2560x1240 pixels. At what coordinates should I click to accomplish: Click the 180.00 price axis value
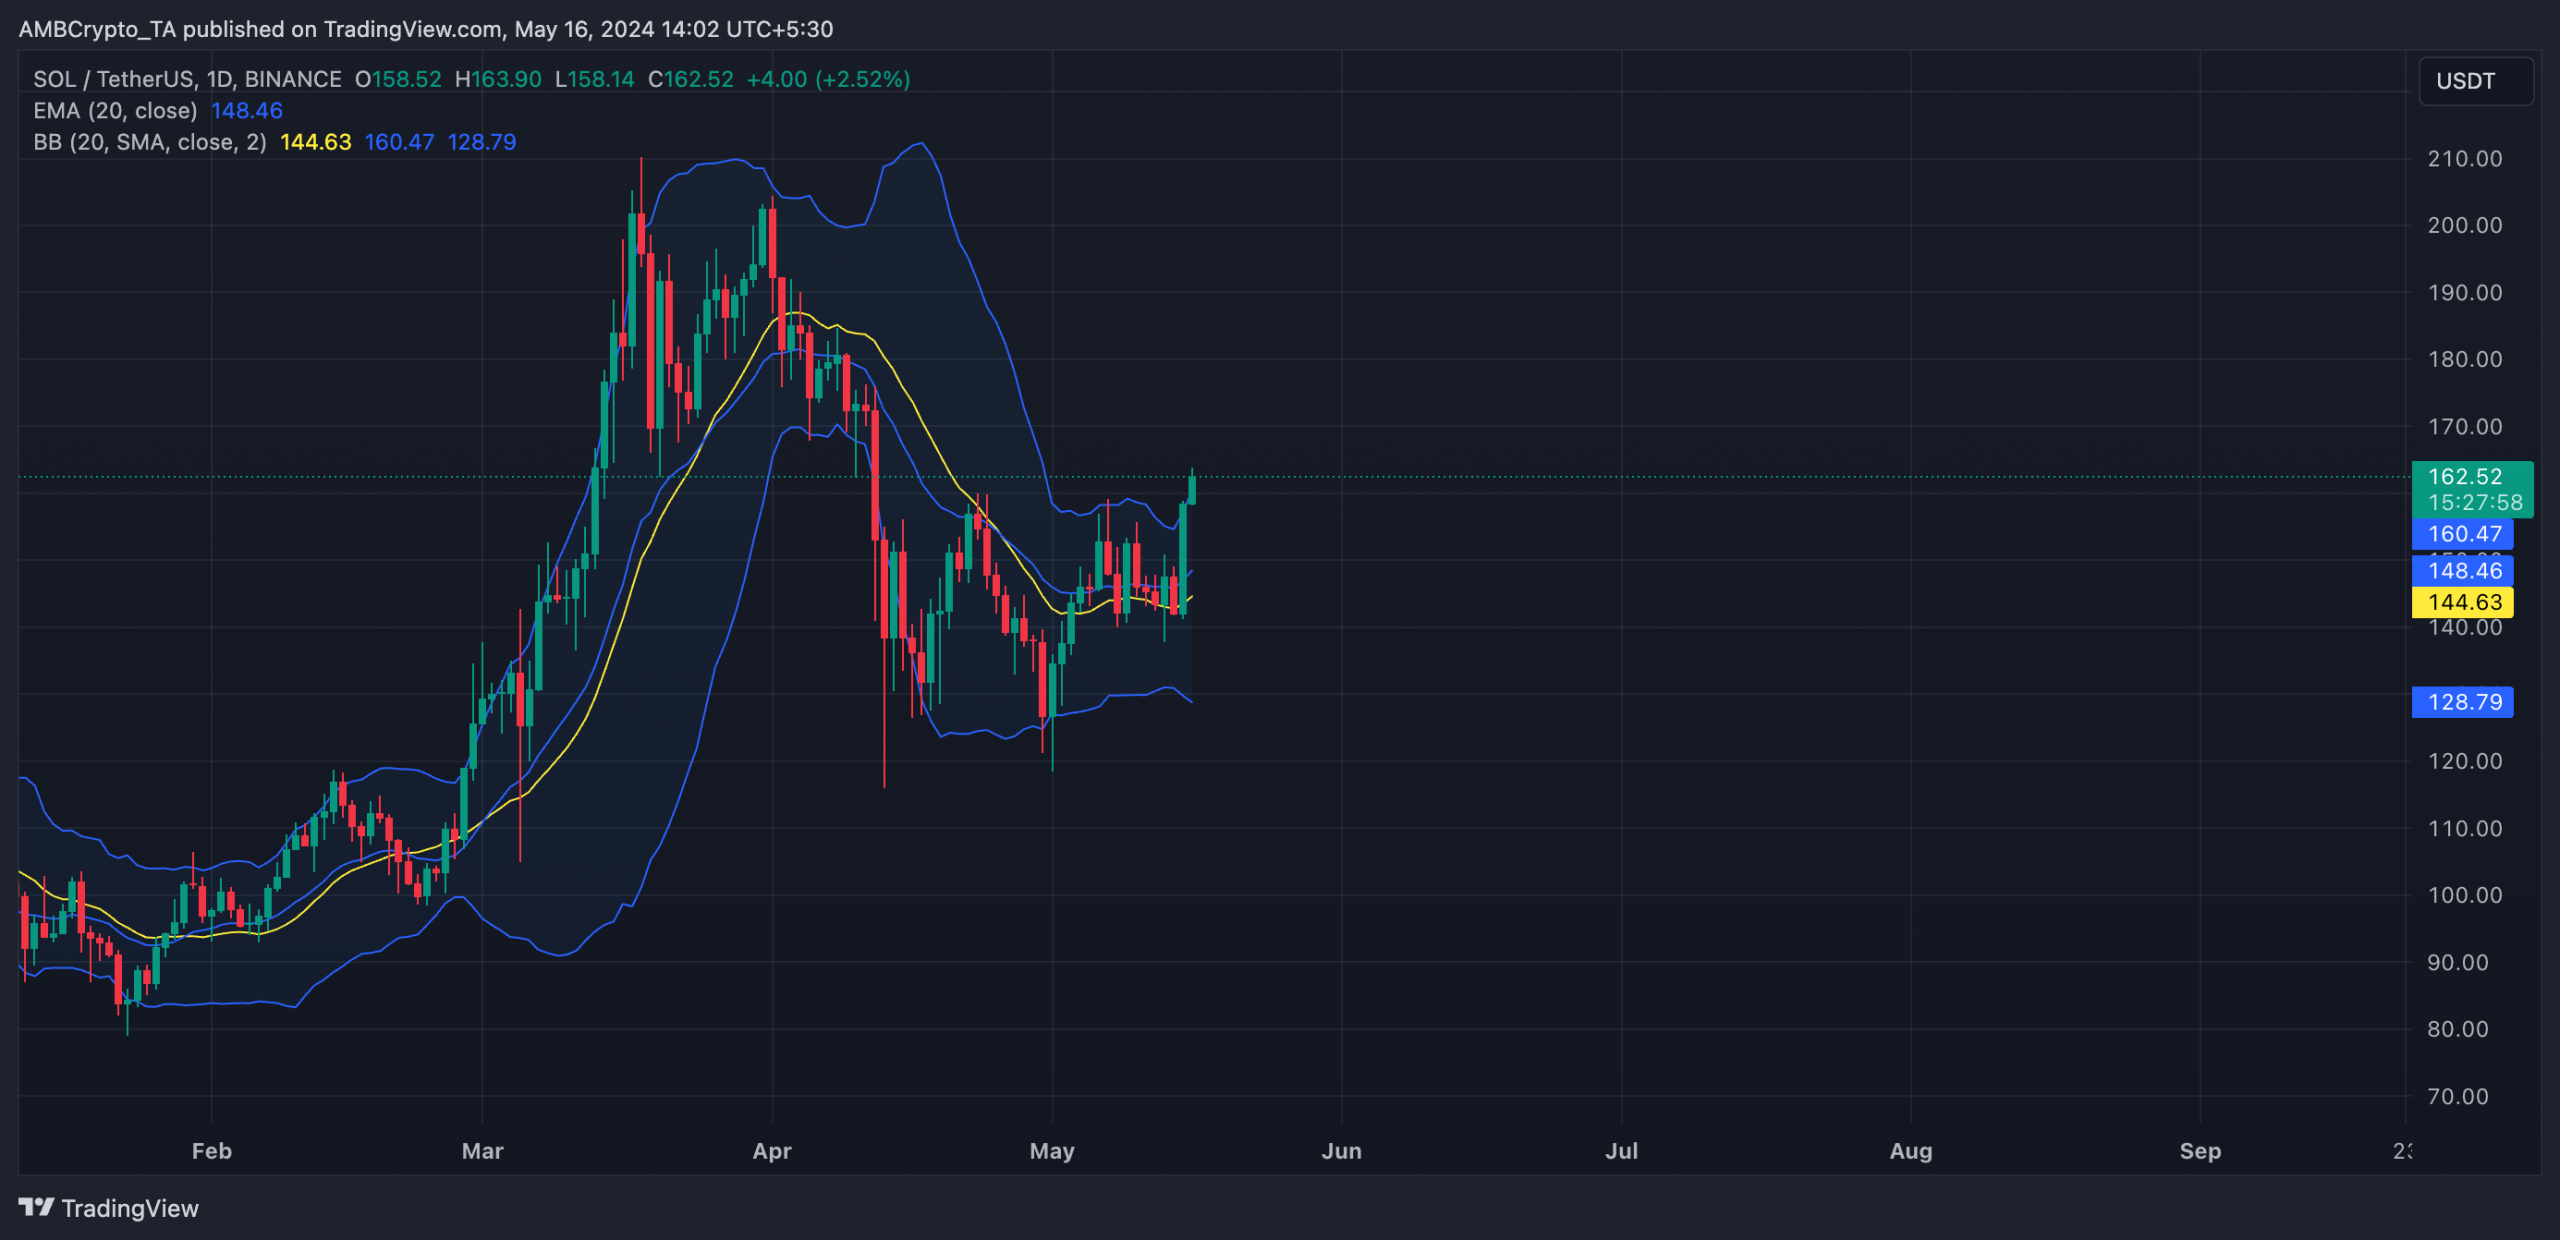pos(2465,359)
